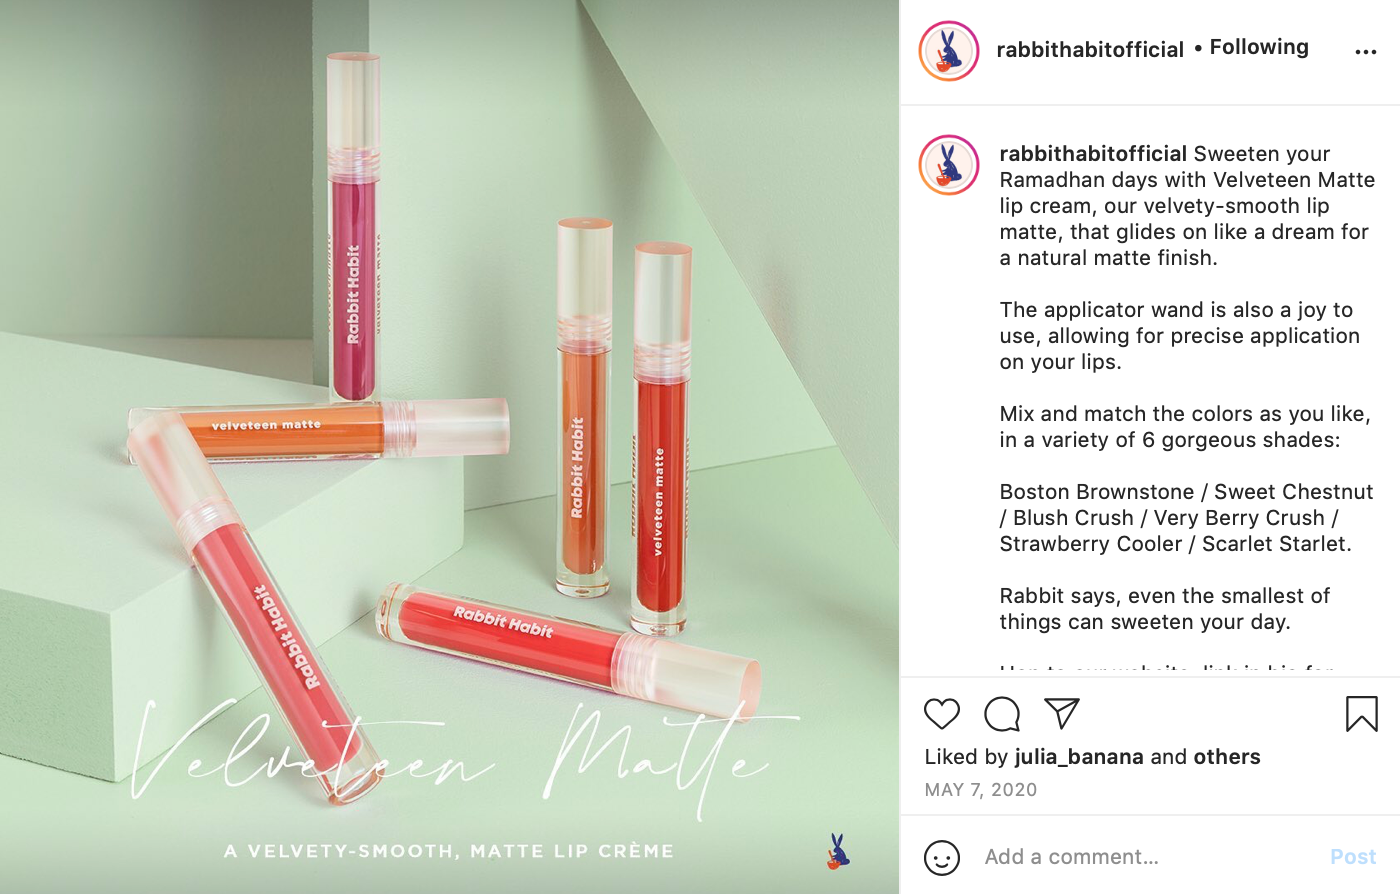1400x894 pixels.
Task: Click the header rabbit profile avatar
Action: (x=948, y=51)
